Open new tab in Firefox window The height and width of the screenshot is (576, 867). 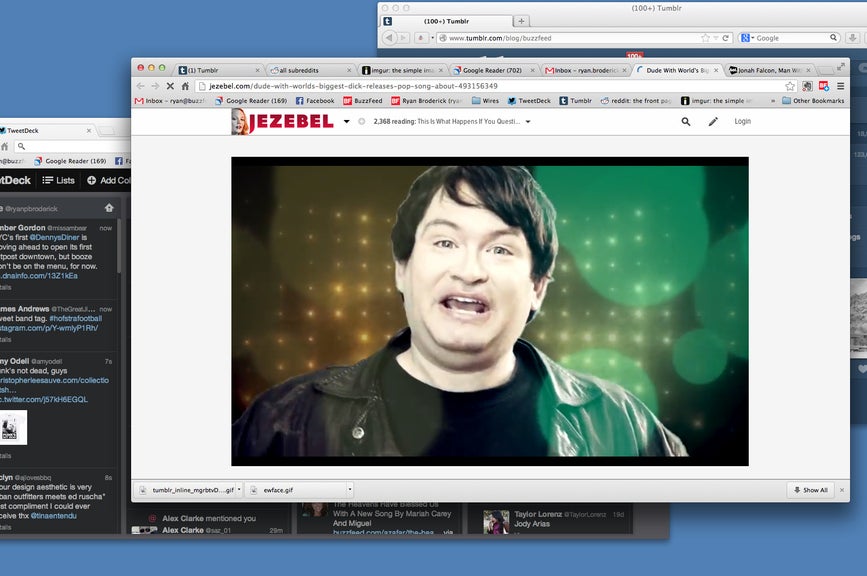tap(521, 21)
